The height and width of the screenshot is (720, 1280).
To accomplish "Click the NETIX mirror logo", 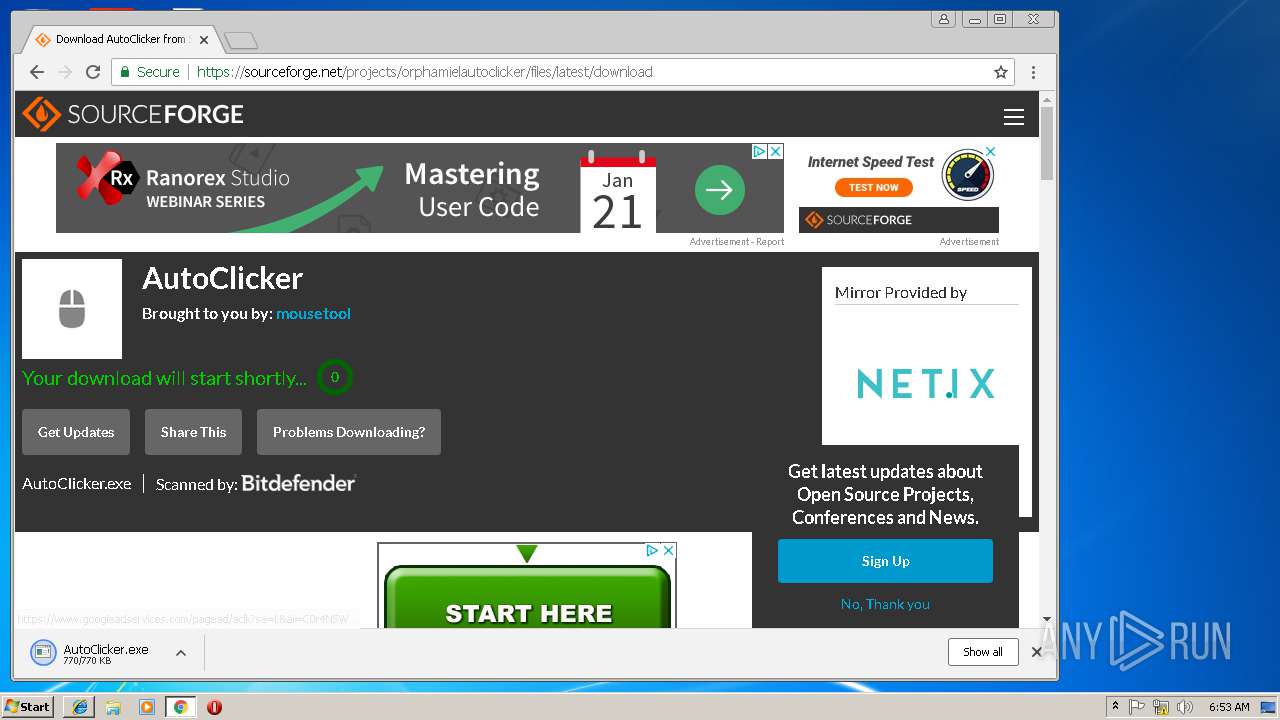I will 926,383.
